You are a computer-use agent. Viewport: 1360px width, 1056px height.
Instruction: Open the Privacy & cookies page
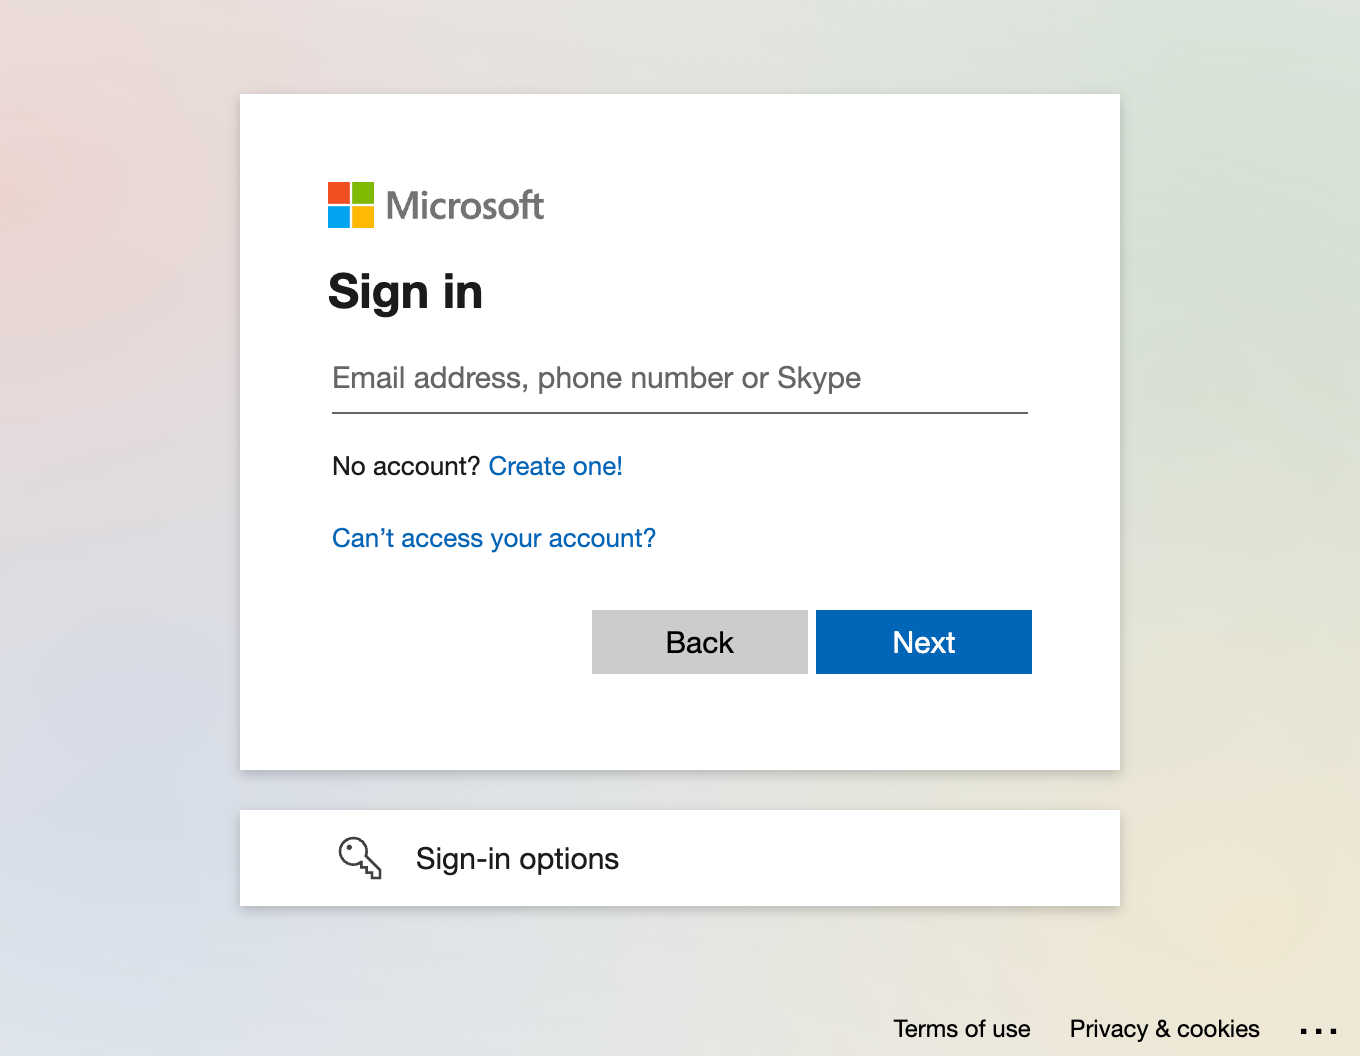tap(1164, 1029)
